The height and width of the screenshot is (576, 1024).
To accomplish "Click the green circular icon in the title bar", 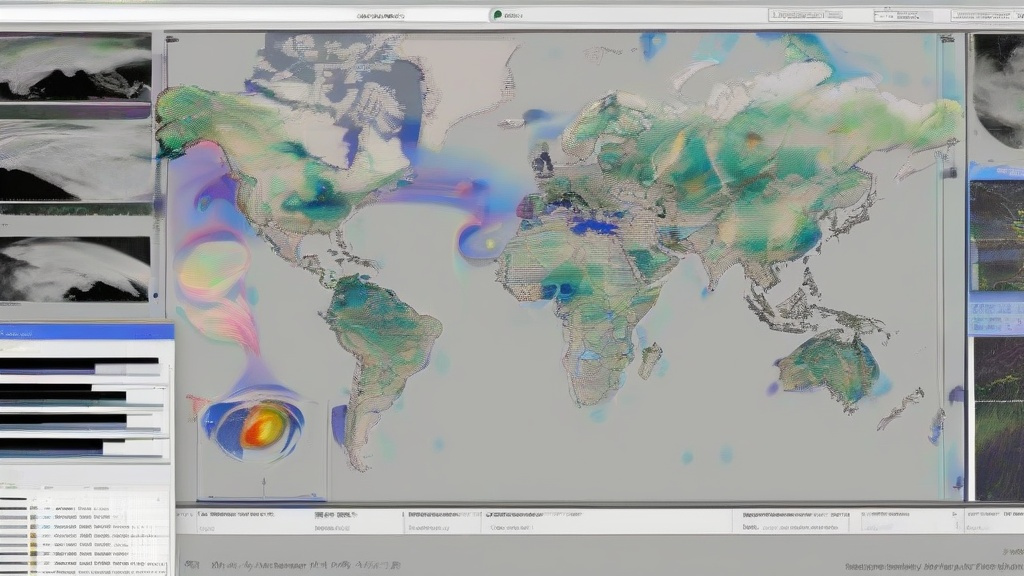I will click(496, 15).
